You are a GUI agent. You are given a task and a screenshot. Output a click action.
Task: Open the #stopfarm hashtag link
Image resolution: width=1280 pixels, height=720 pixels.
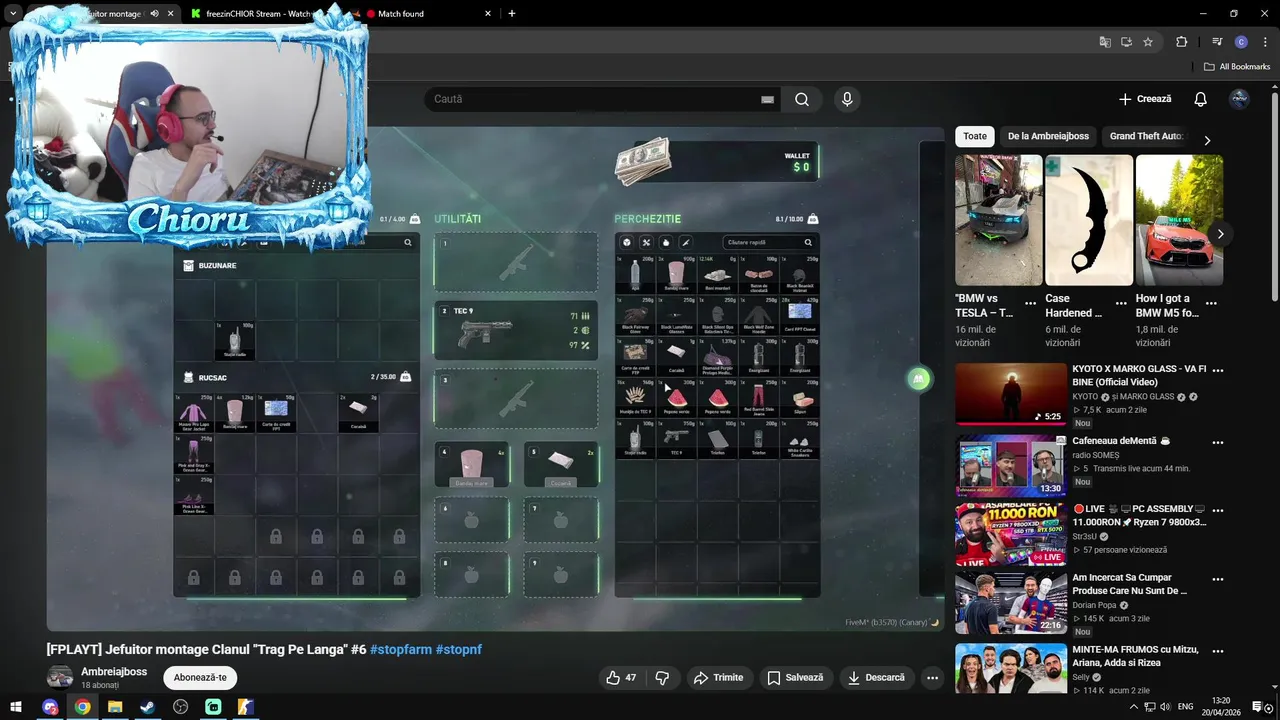[401, 649]
